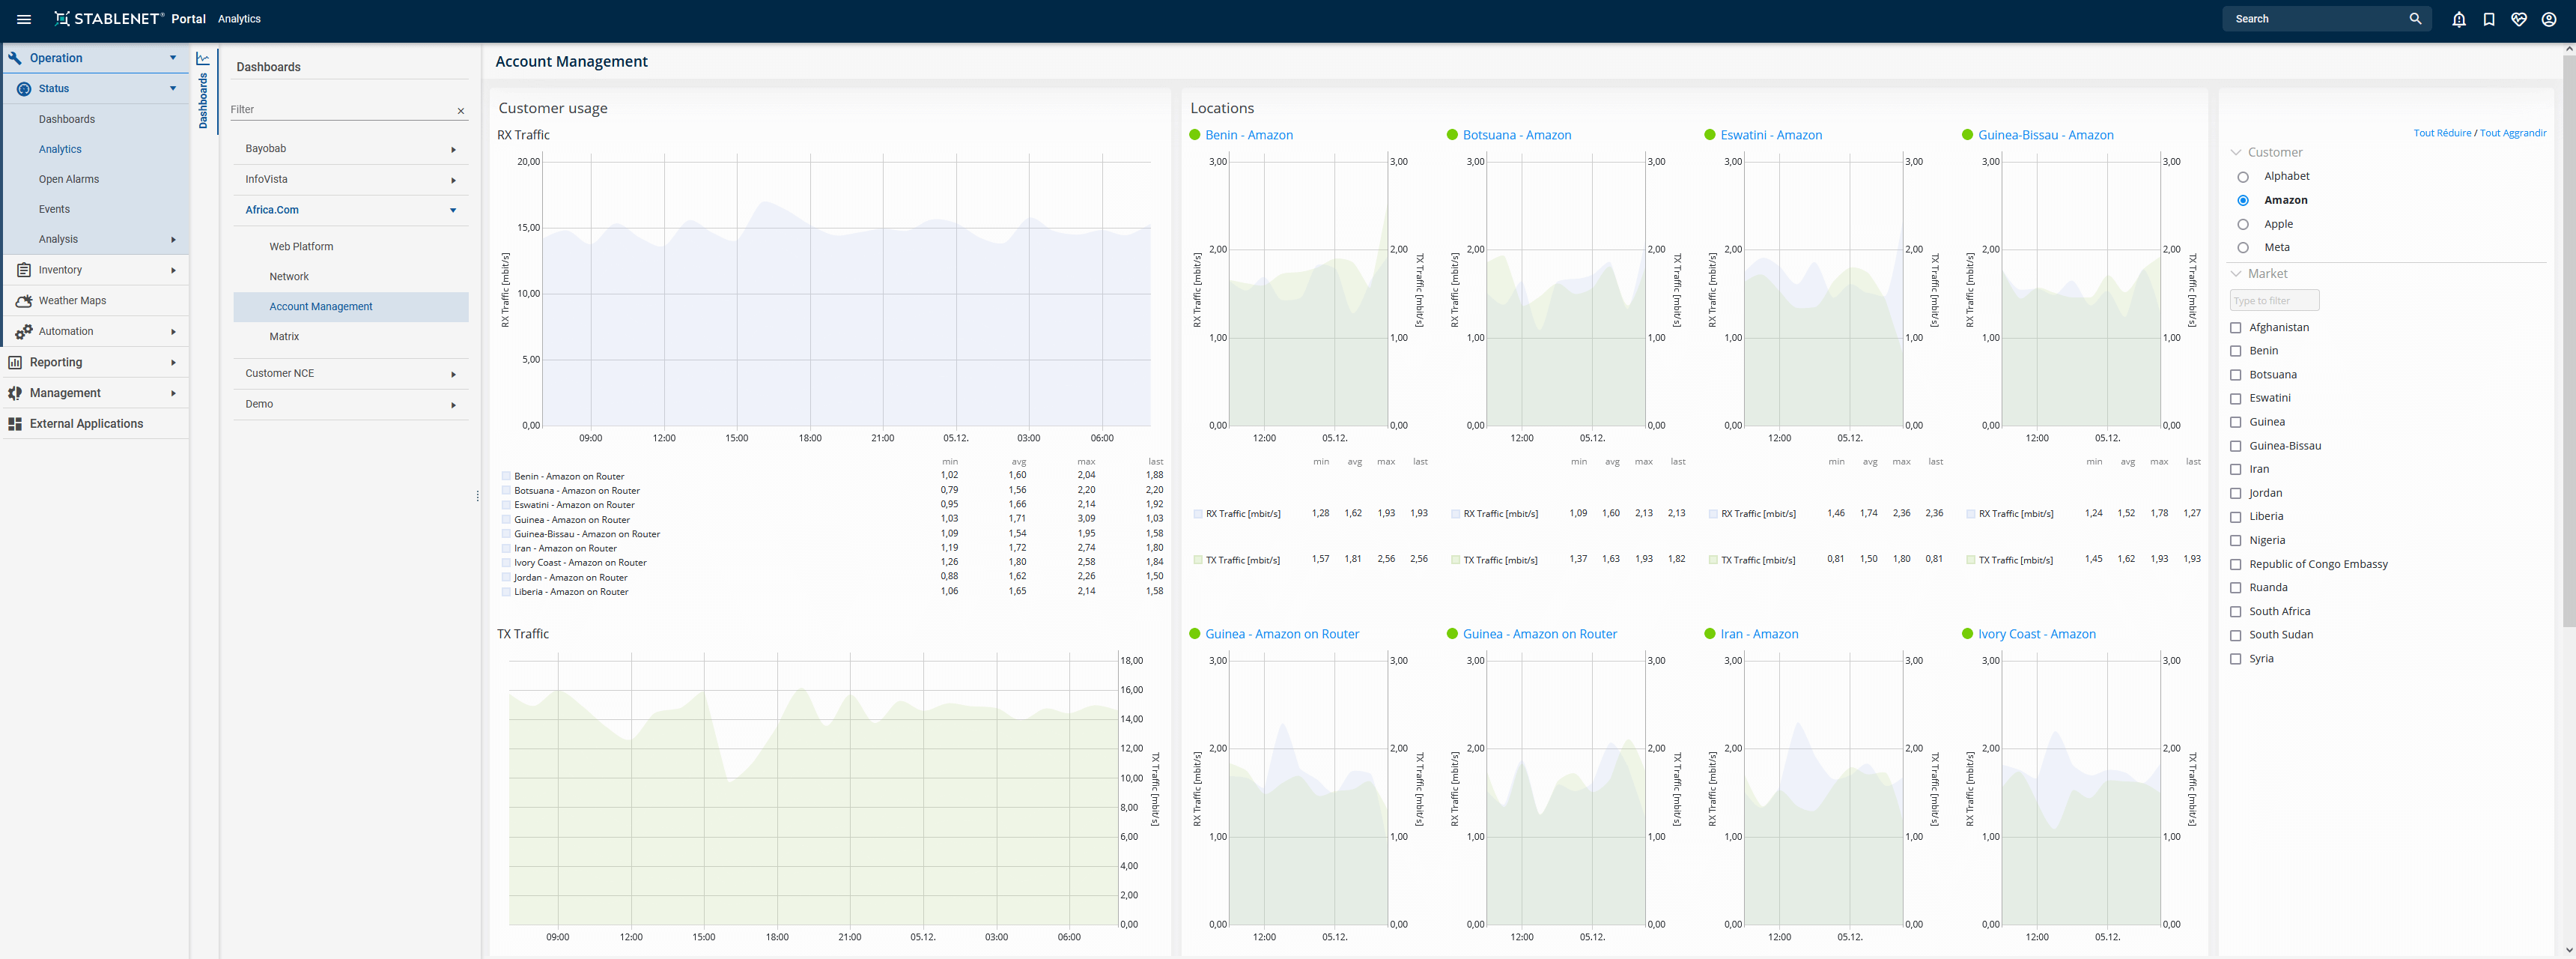Image resolution: width=2576 pixels, height=959 pixels.
Task: Expand the Demo dashboard group
Action: (x=453, y=406)
